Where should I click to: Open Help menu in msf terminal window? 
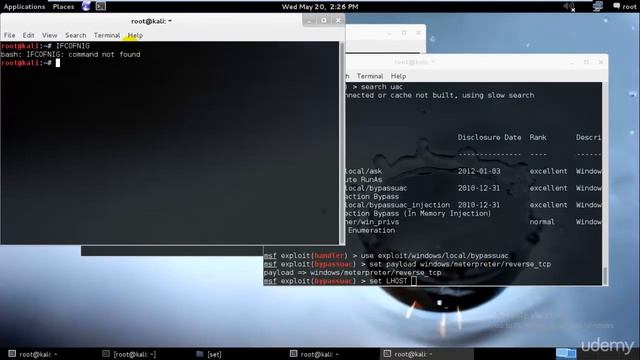[x=398, y=76]
